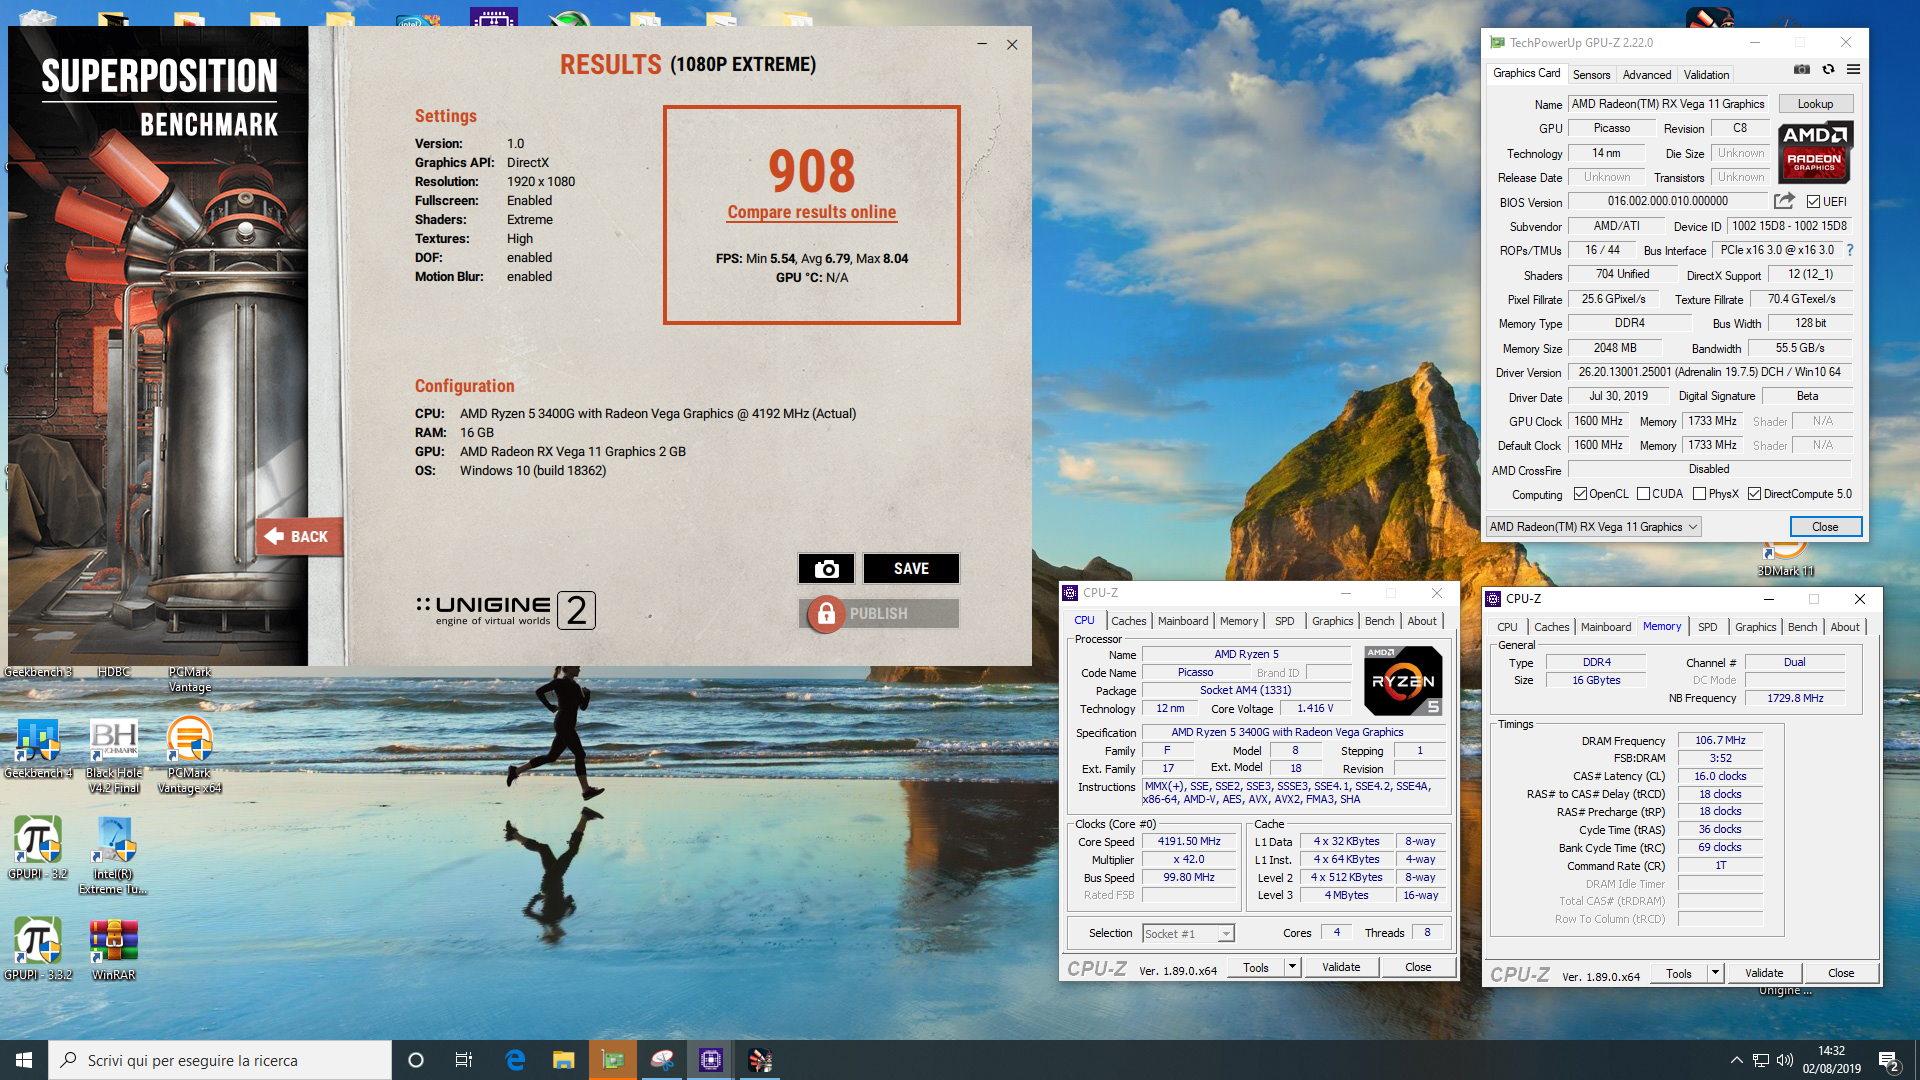Viewport: 1920px width, 1080px height.
Task: Click the Superposition taskbar icon
Action: tap(760, 1060)
